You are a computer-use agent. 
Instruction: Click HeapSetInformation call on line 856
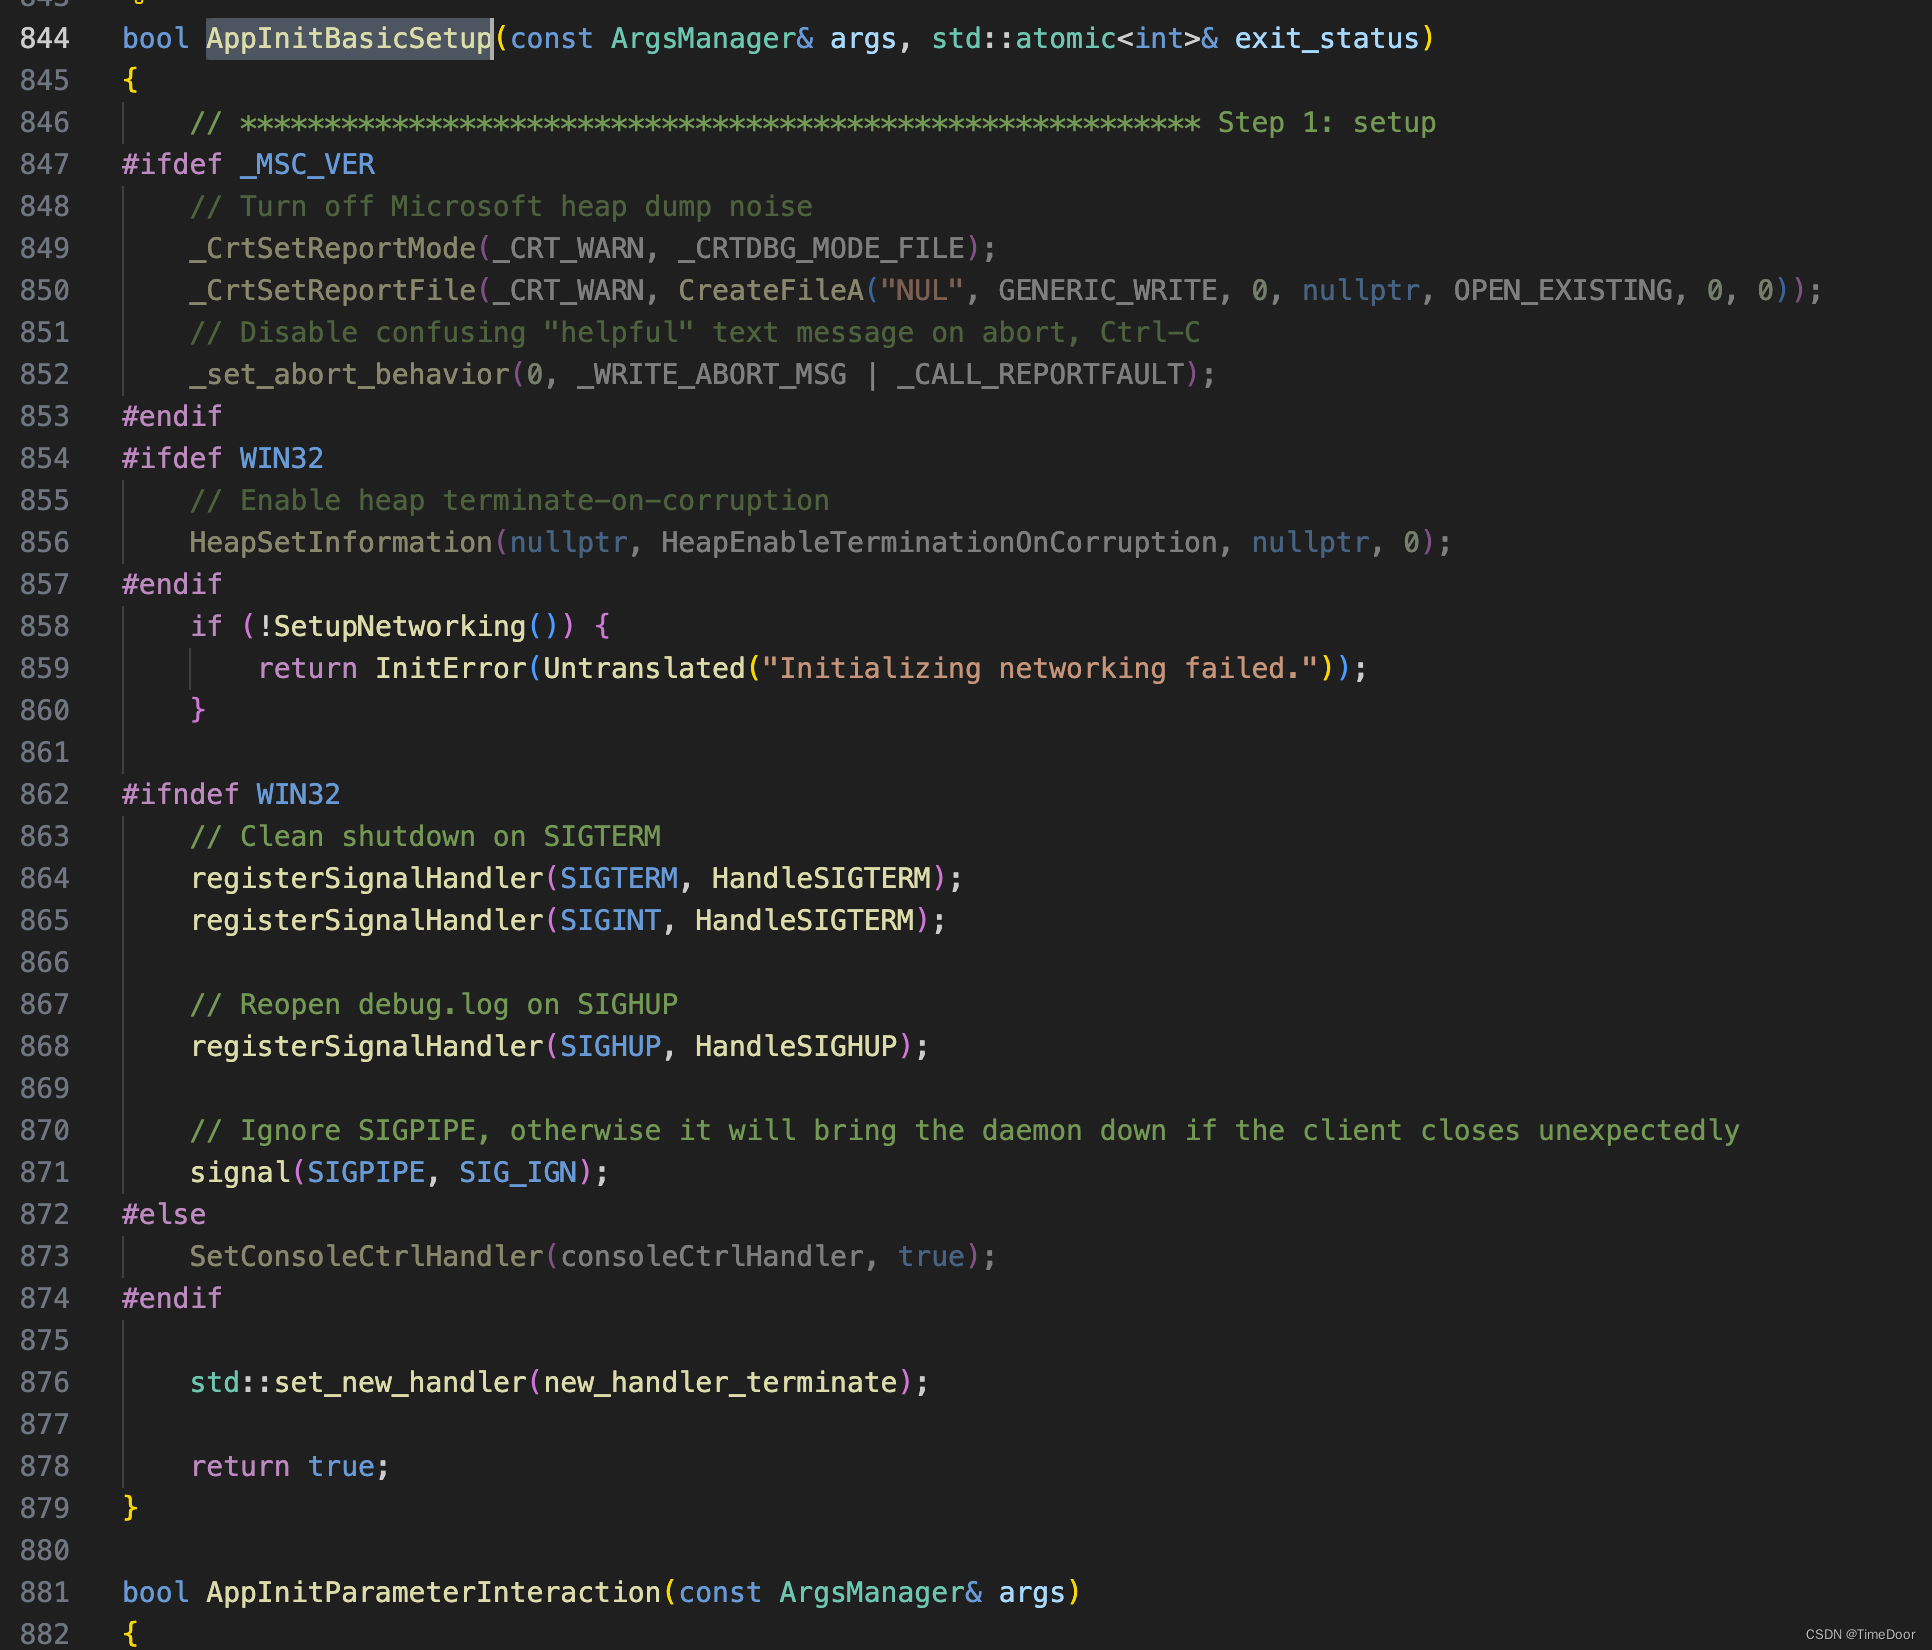[341, 542]
